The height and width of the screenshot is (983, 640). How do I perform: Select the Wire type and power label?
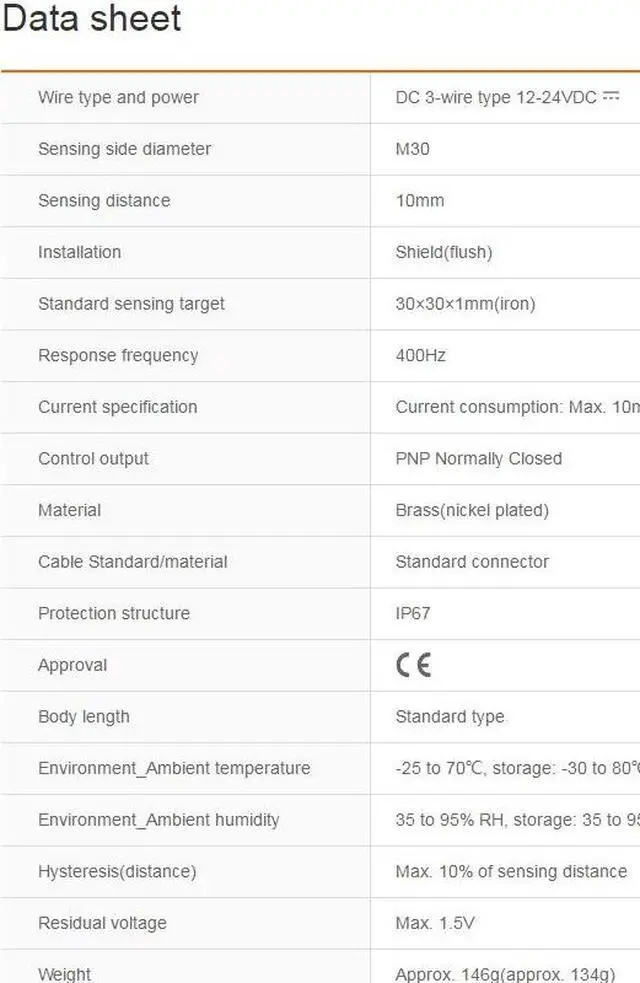click(x=118, y=97)
